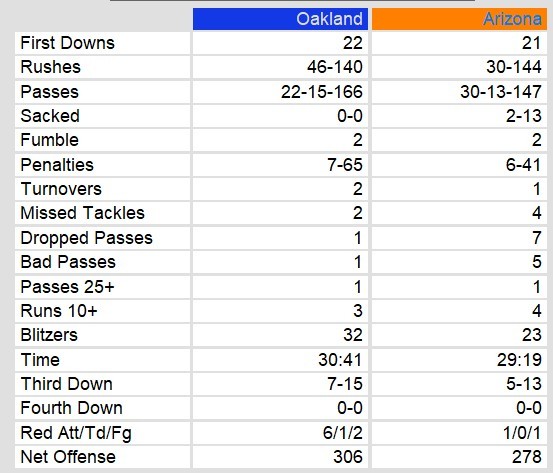Click Oakland's Red Att/Td/Fg value 6/1/2
The width and height of the screenshot is (553, 473).
coord(342,433)
